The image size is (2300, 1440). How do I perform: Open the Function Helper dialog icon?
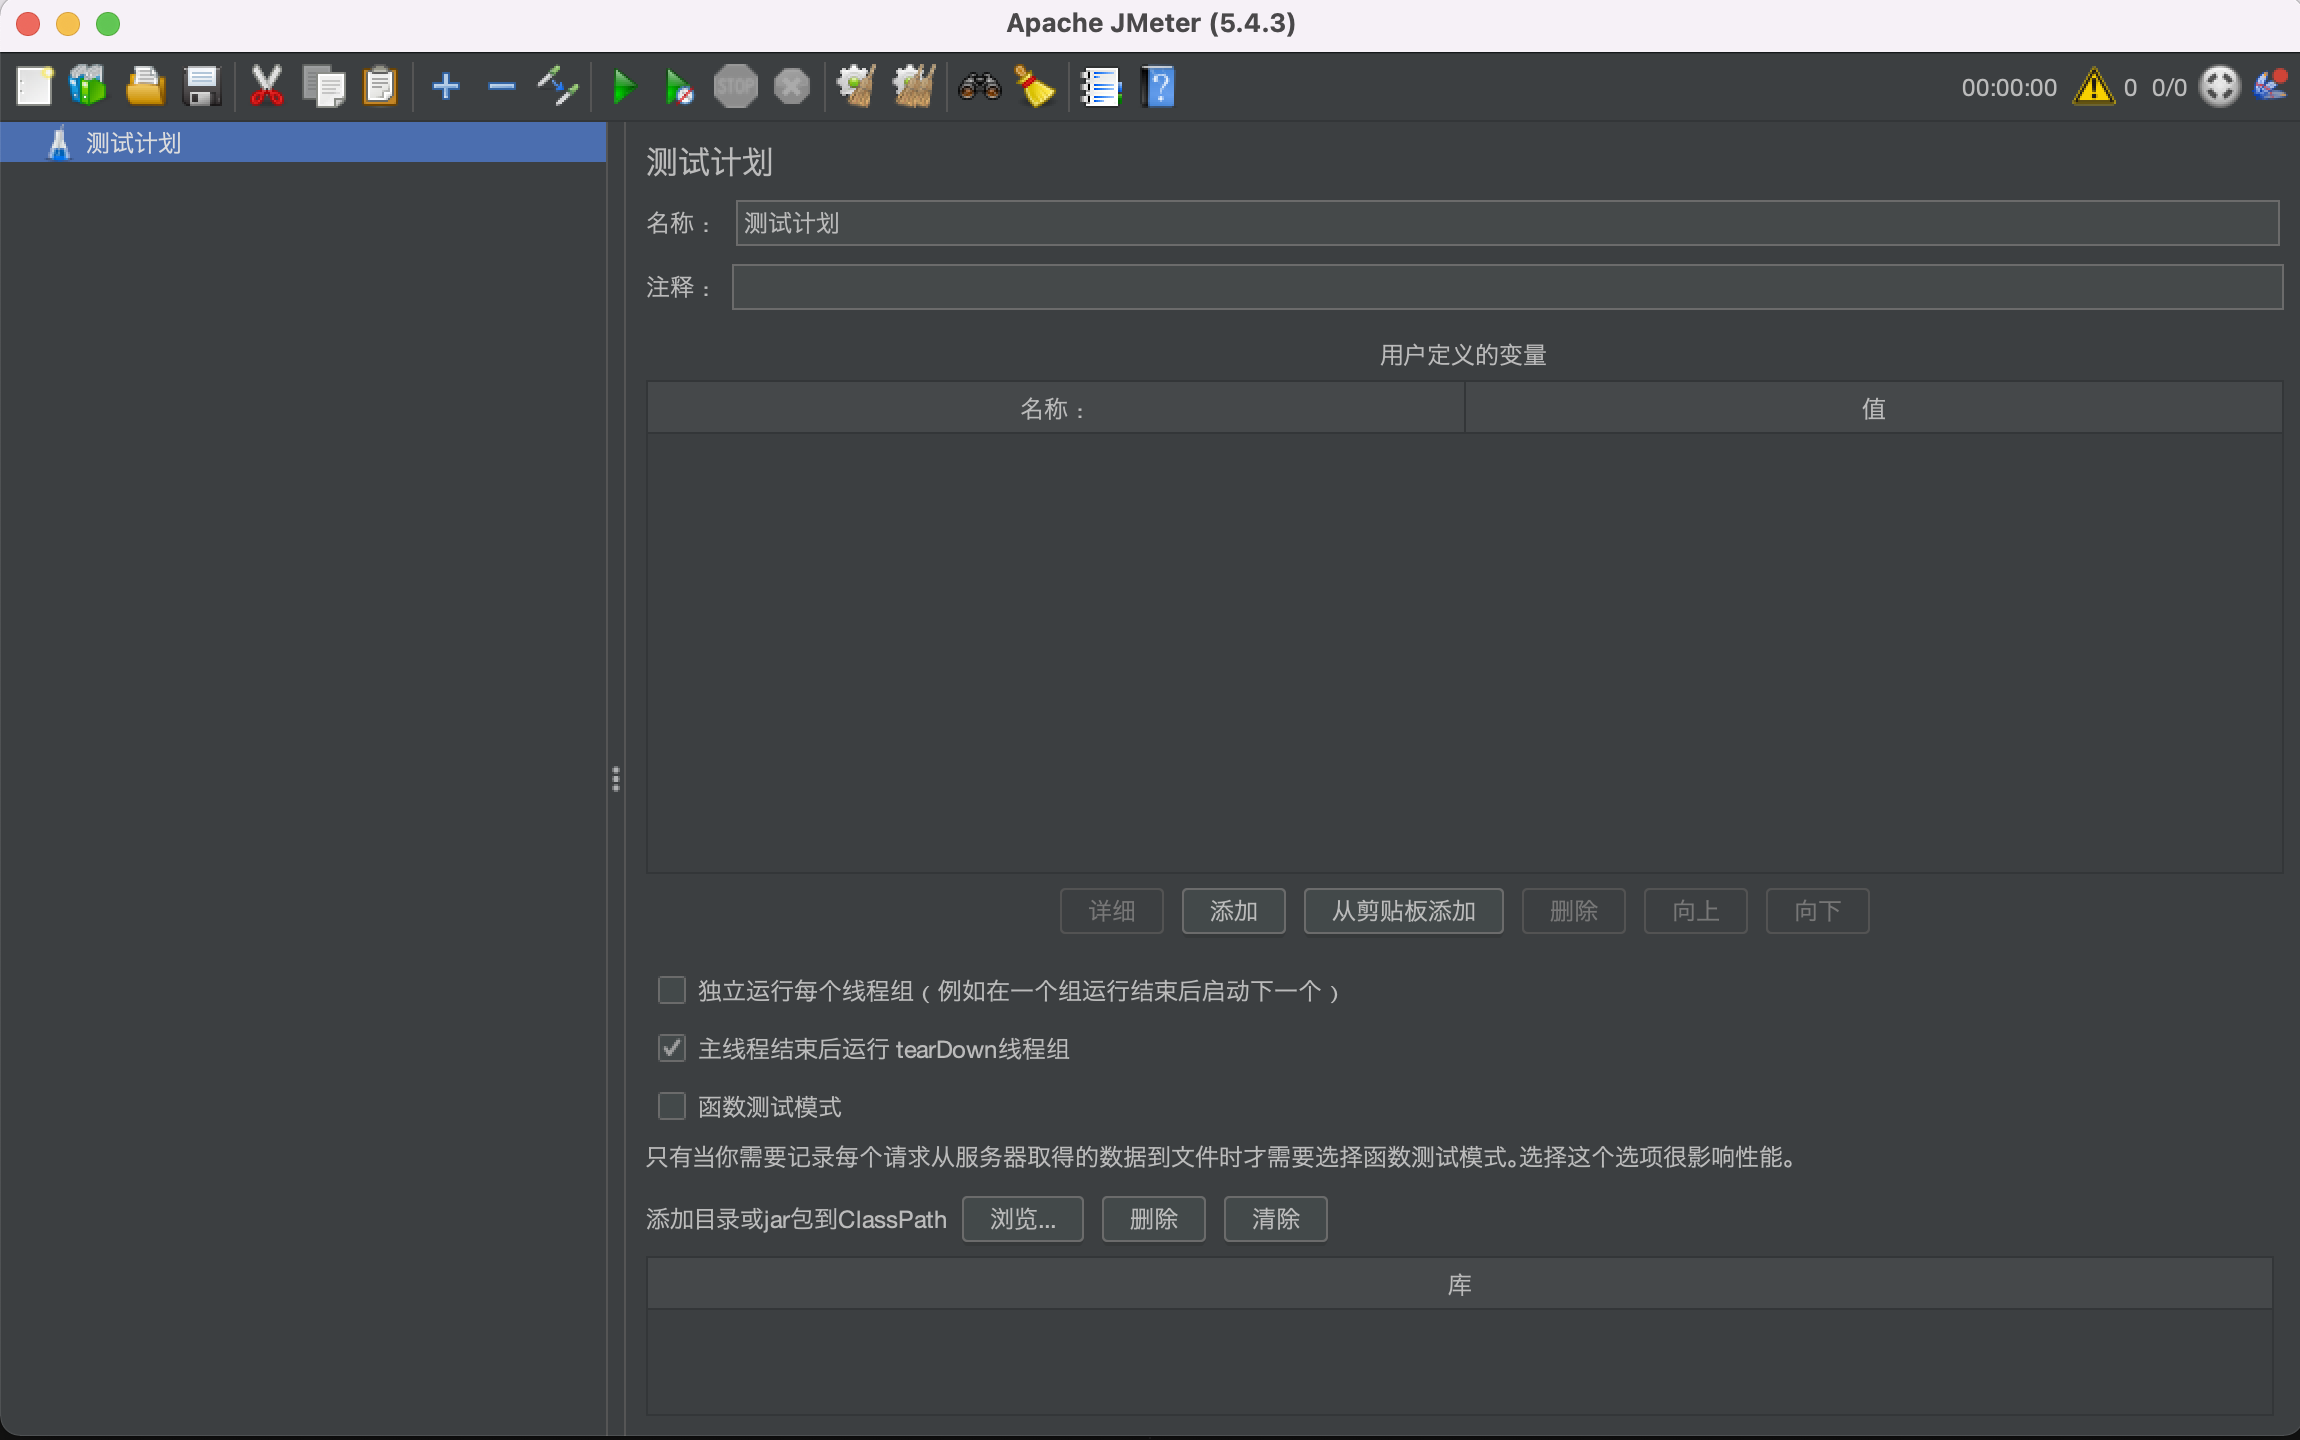[x=1101, y=87]
